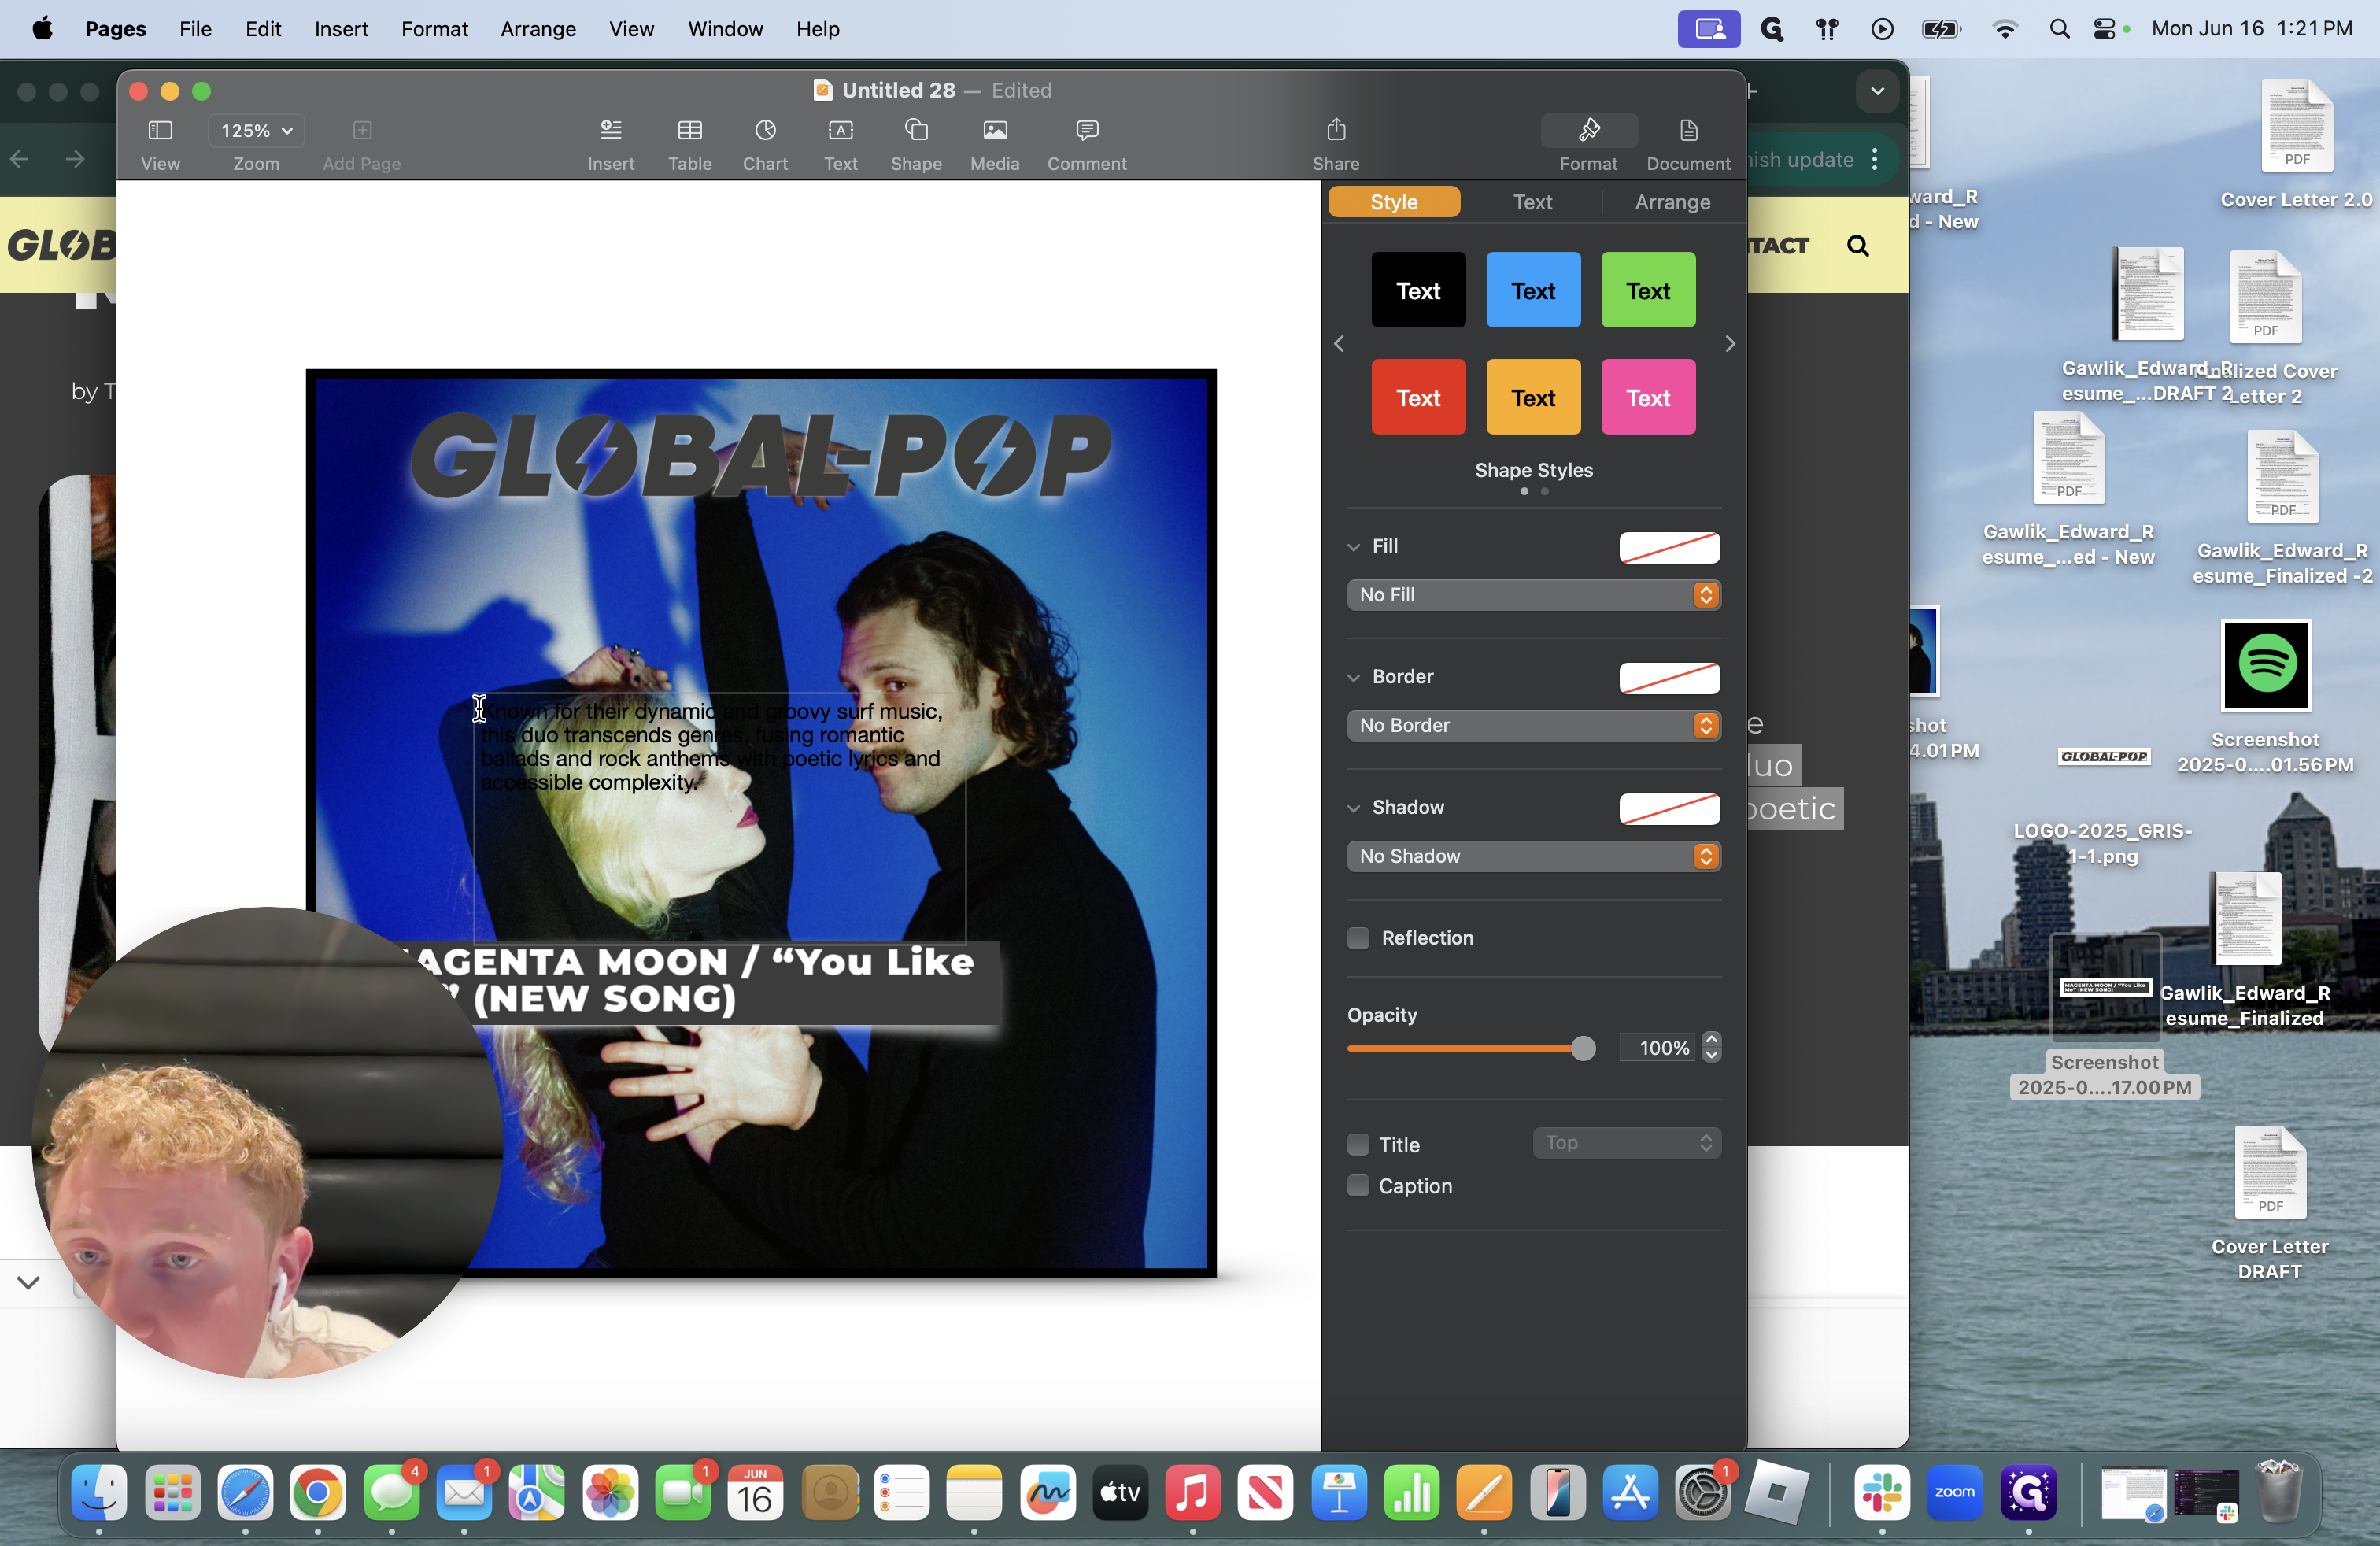Collapse the Border section chevron
2380x1546 pixels.
tap(1354, 677)
